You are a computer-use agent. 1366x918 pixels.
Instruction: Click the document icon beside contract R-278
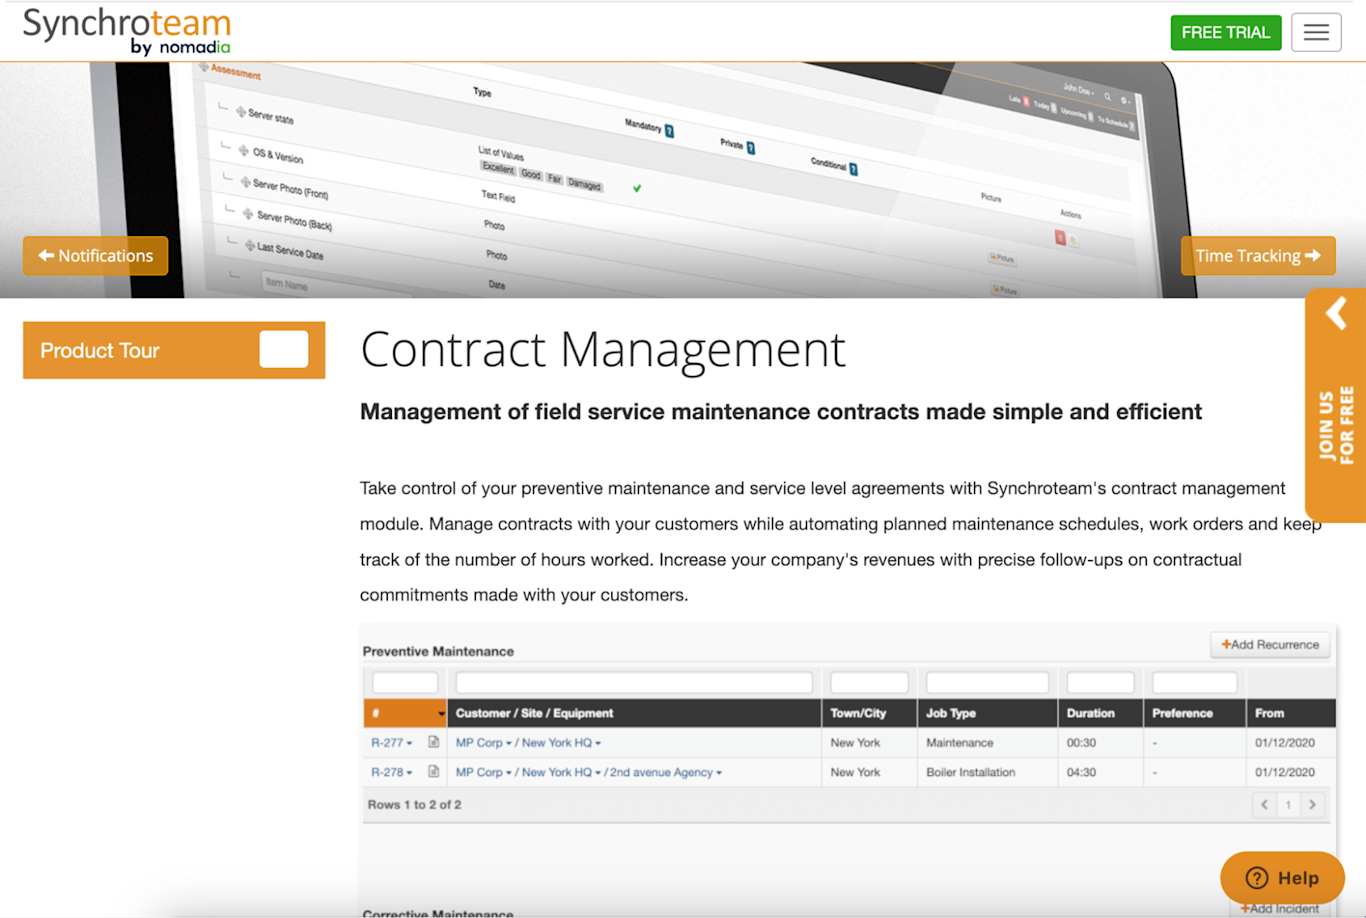pos(433,772)
